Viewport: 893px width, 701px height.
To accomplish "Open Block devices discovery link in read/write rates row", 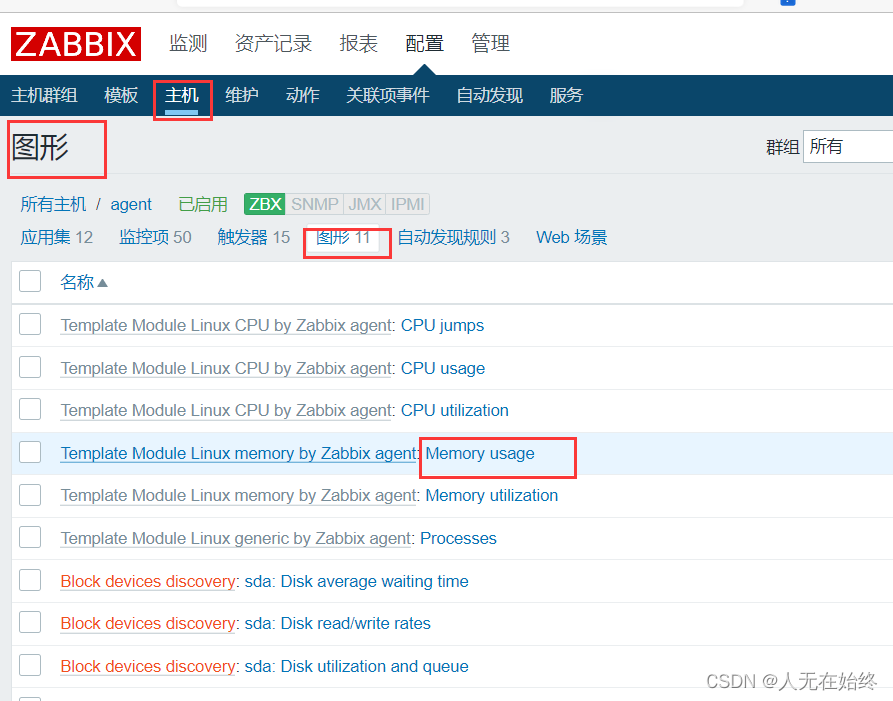I will pyautogui.click(x=148, y=623).
